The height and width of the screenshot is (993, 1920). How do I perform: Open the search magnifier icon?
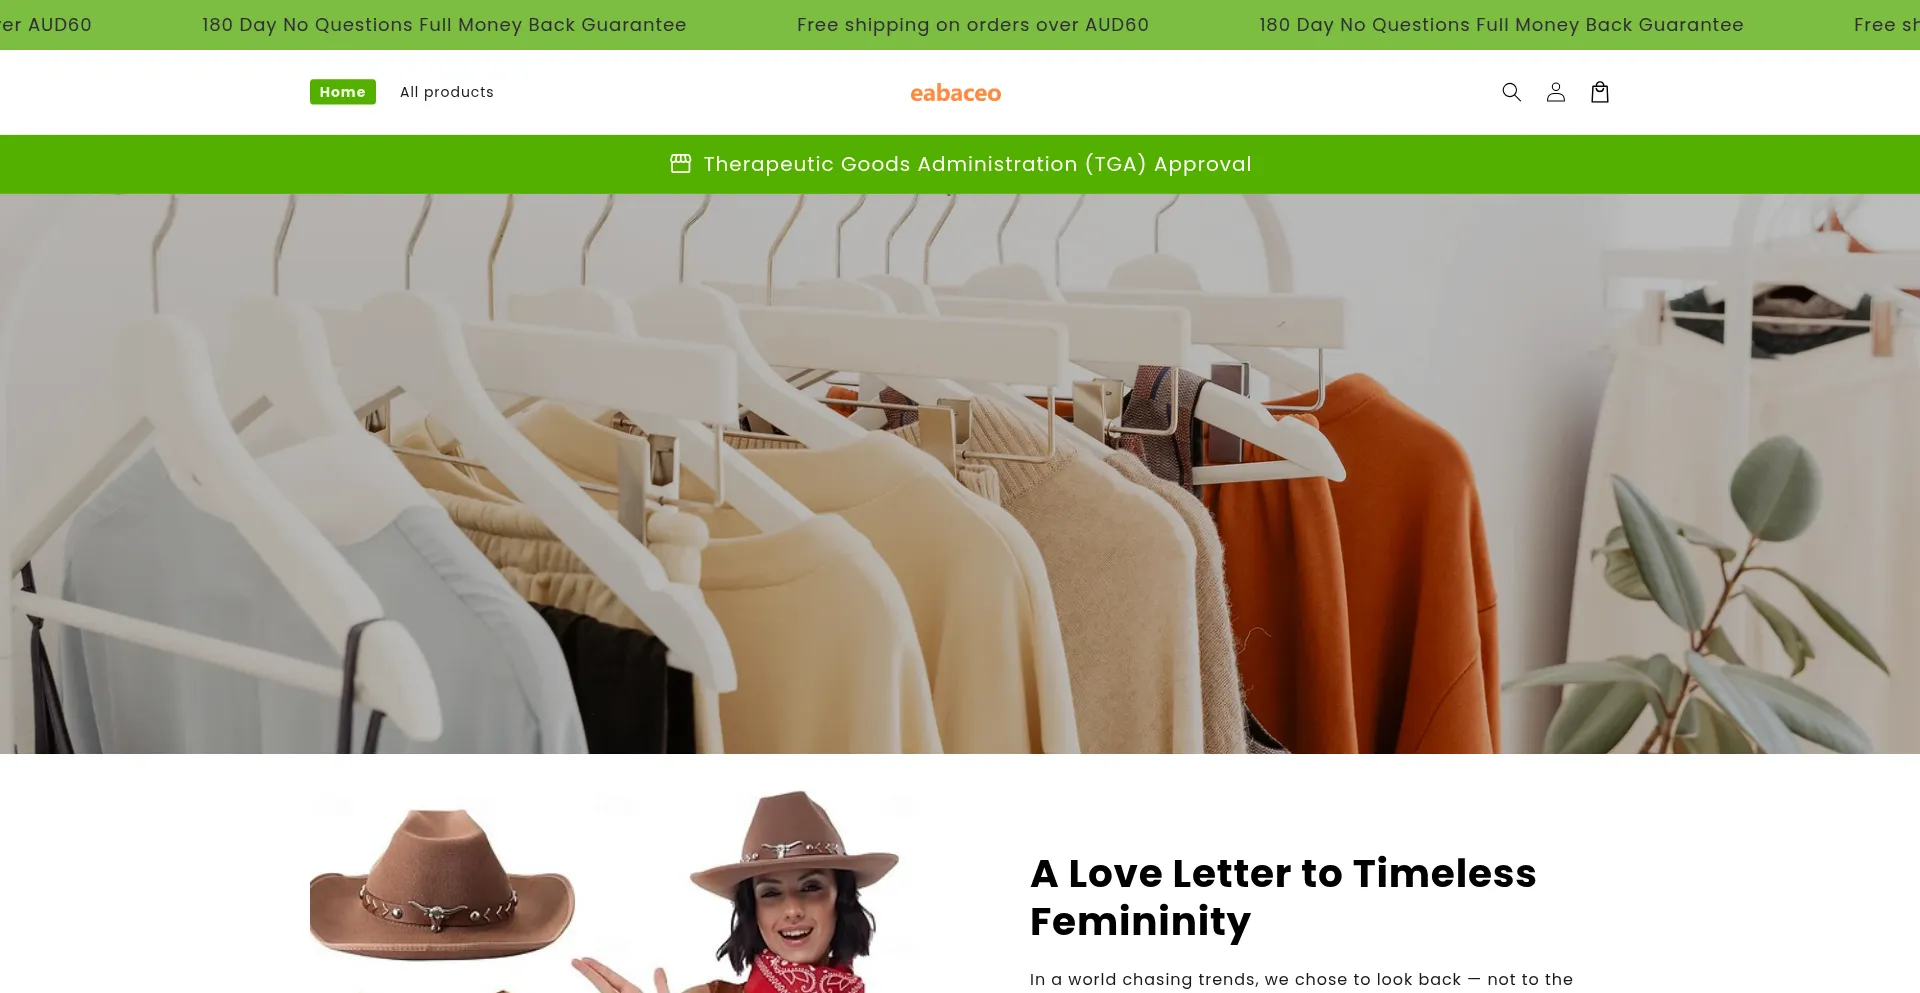(x=1511, y=92)
